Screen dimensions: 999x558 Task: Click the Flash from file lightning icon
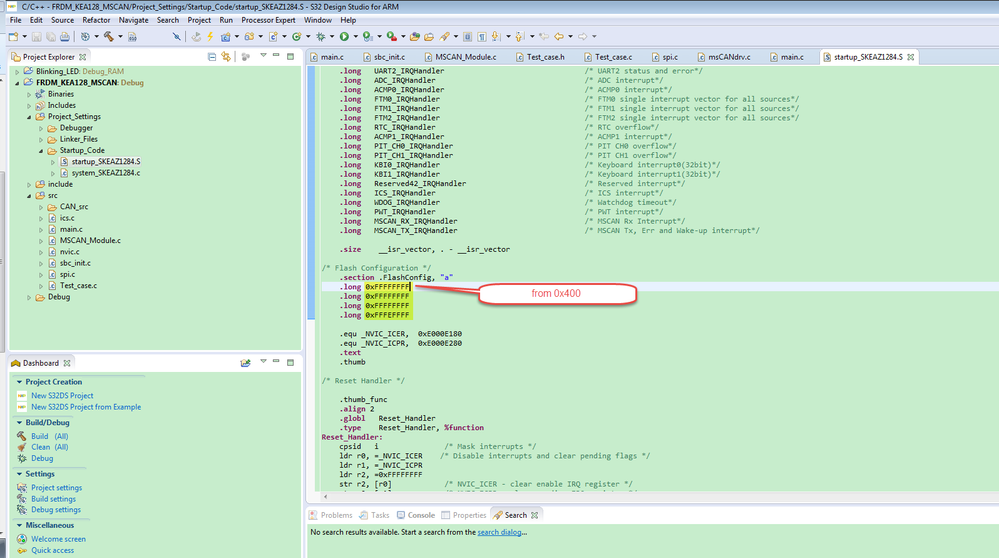click(x=210, y=37)
